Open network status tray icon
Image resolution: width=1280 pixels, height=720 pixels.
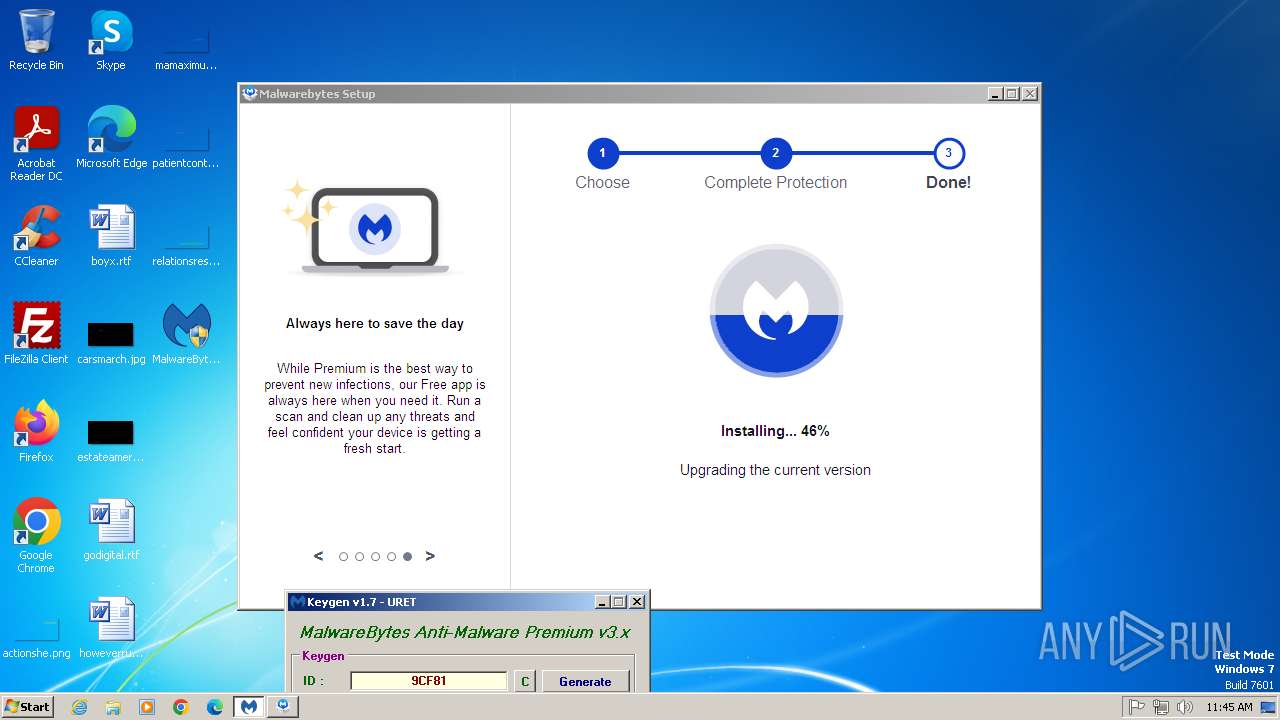1161,707
